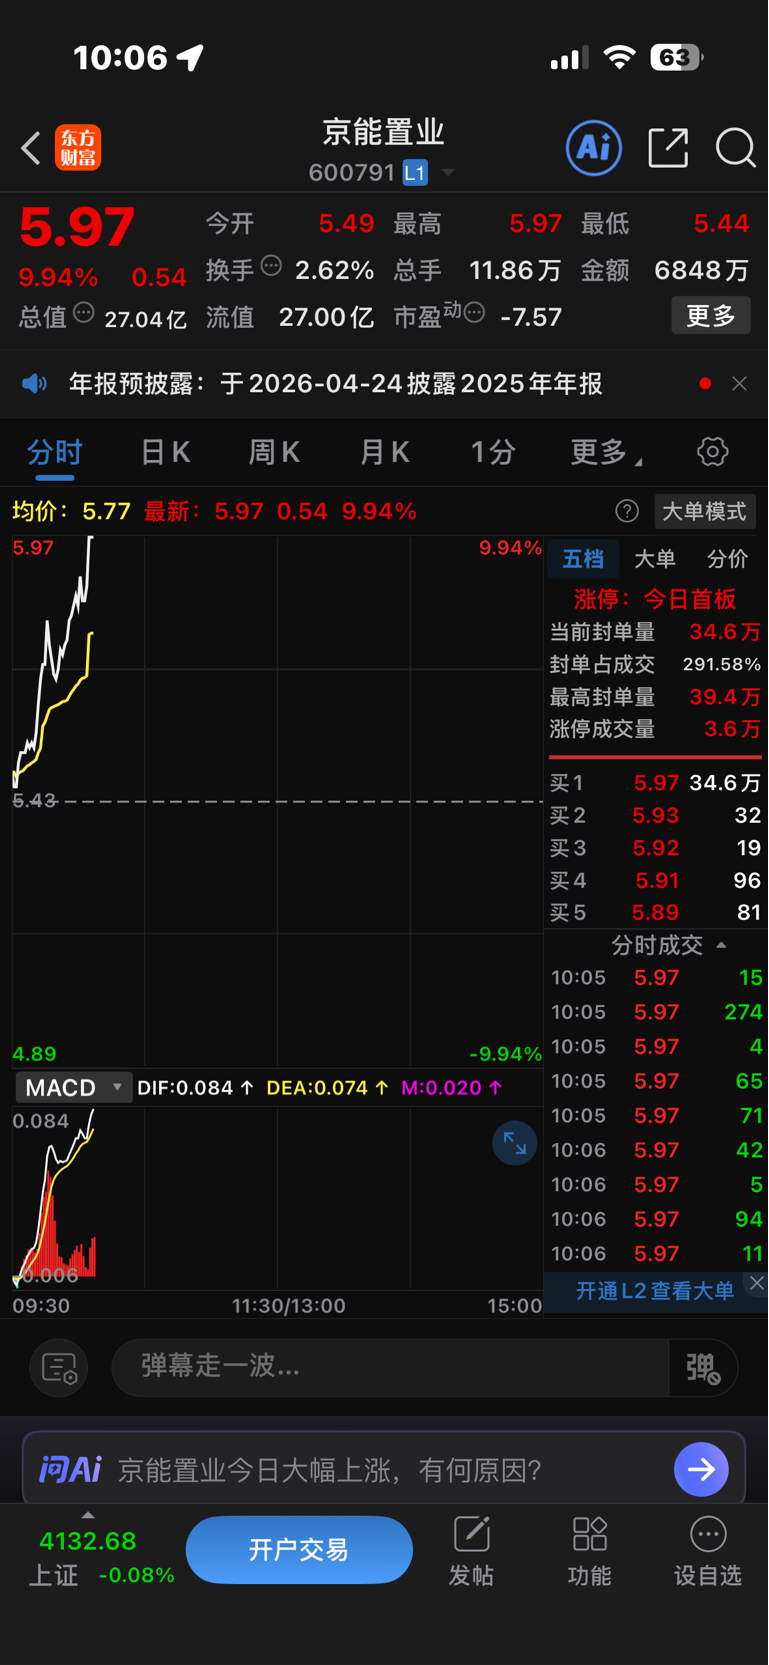This screenshot has width=769, height=1665.
Task: Tap the trade row with volume 274
Action: pyautogui.click(x=656, y=1012)
